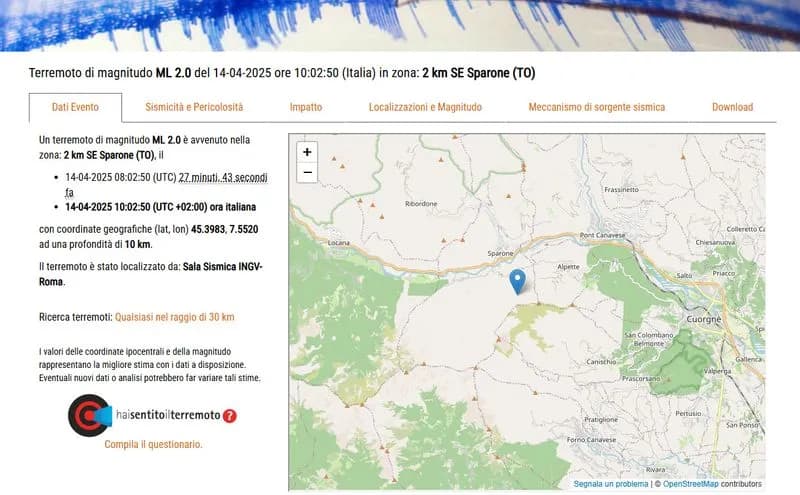Search earthquakes within 30 km radius

pos(175,317)
